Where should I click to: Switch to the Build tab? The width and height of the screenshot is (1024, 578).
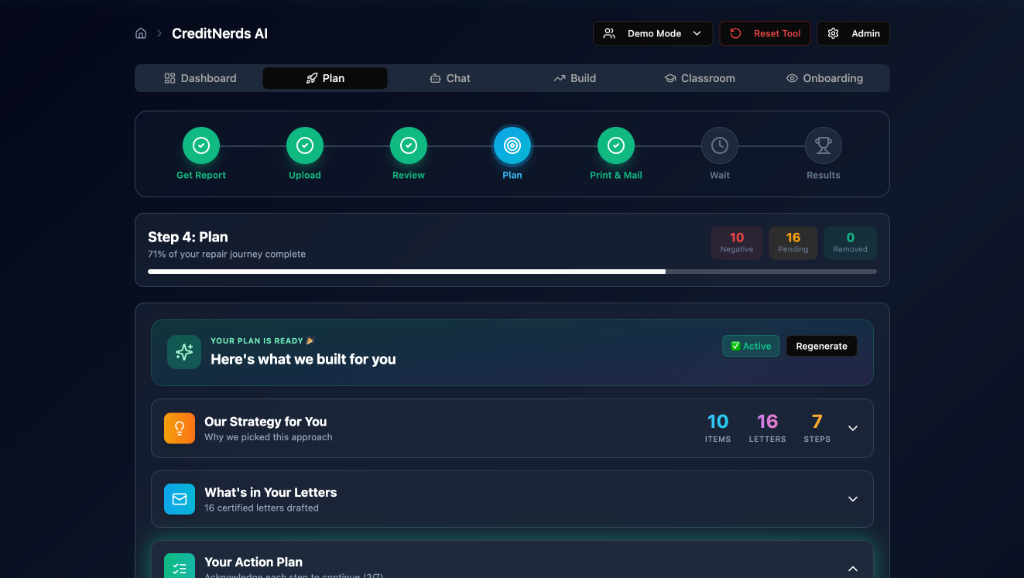575,78
